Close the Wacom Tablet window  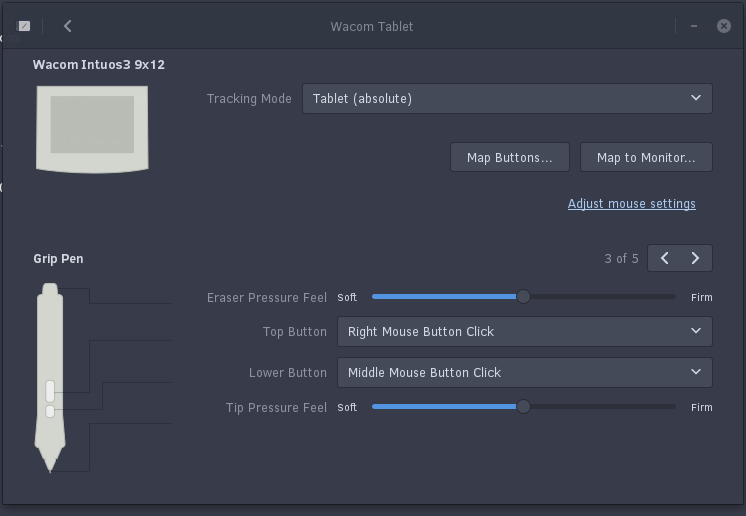724,26
